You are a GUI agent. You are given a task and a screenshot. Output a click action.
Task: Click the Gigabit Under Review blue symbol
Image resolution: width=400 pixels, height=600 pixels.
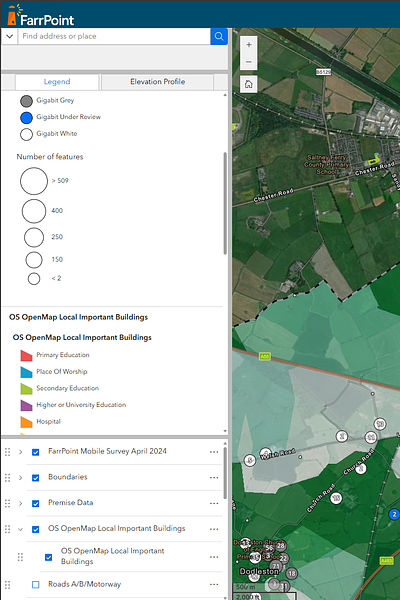pos(26,118)
